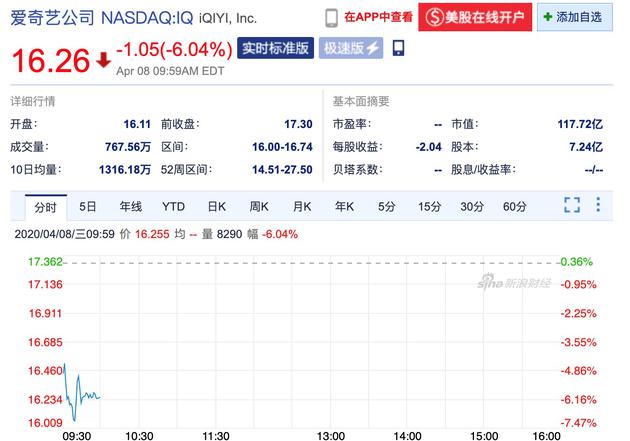Click the 开盘 value 16.11
The image size is (630, 441).
[137, 124]
